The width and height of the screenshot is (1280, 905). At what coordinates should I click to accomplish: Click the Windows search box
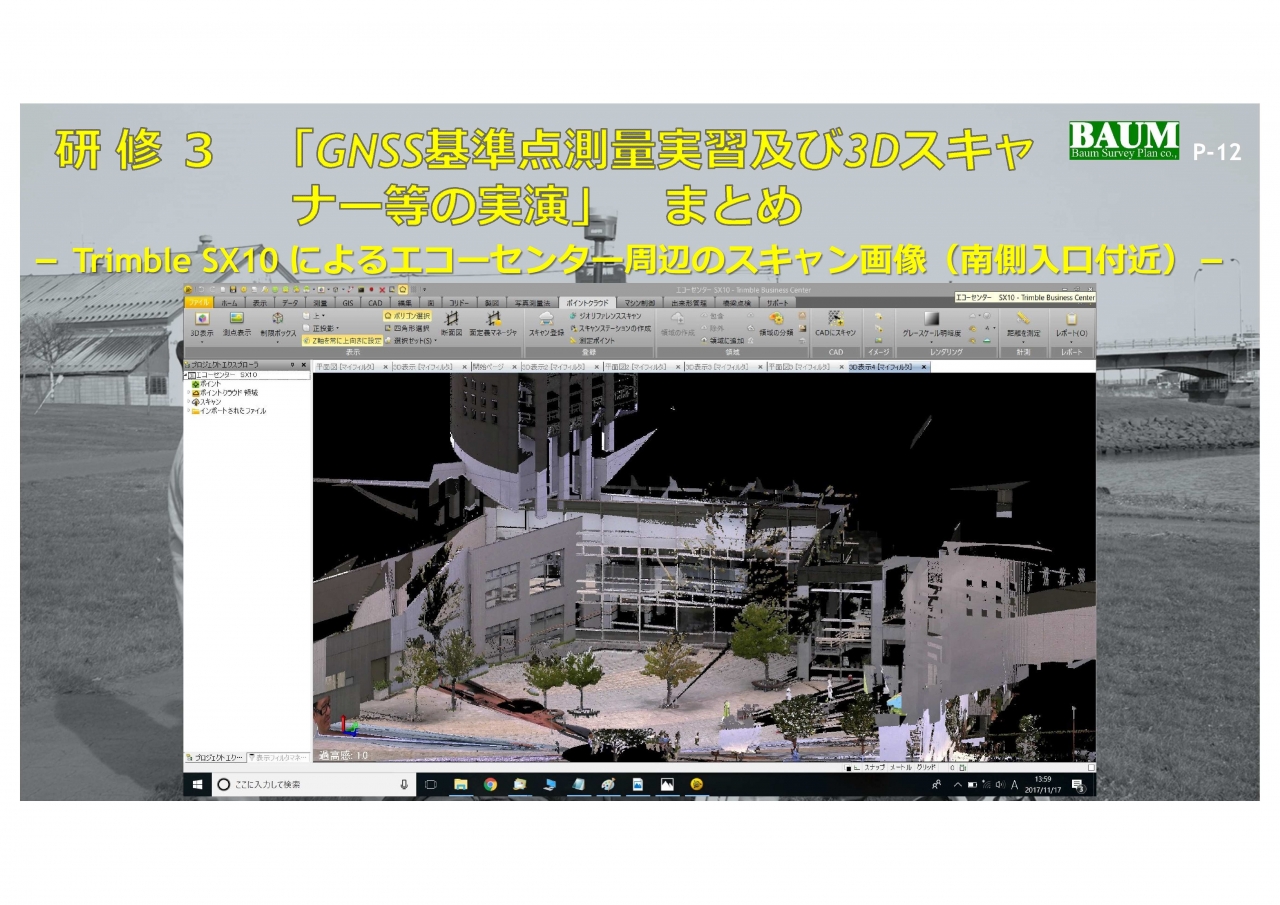(x=314, y=784)
